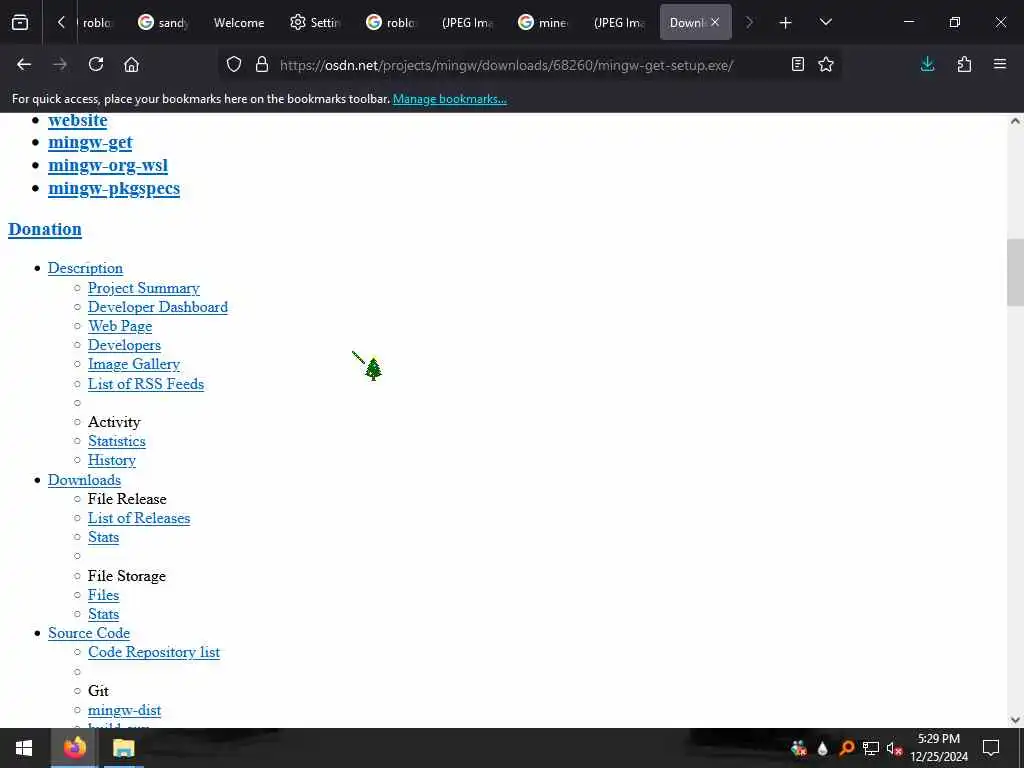Image resolution: width=1024 pixels, height=768 pixels.
Task: Open Stats under File Storage
Action: [x=104, y=615]
